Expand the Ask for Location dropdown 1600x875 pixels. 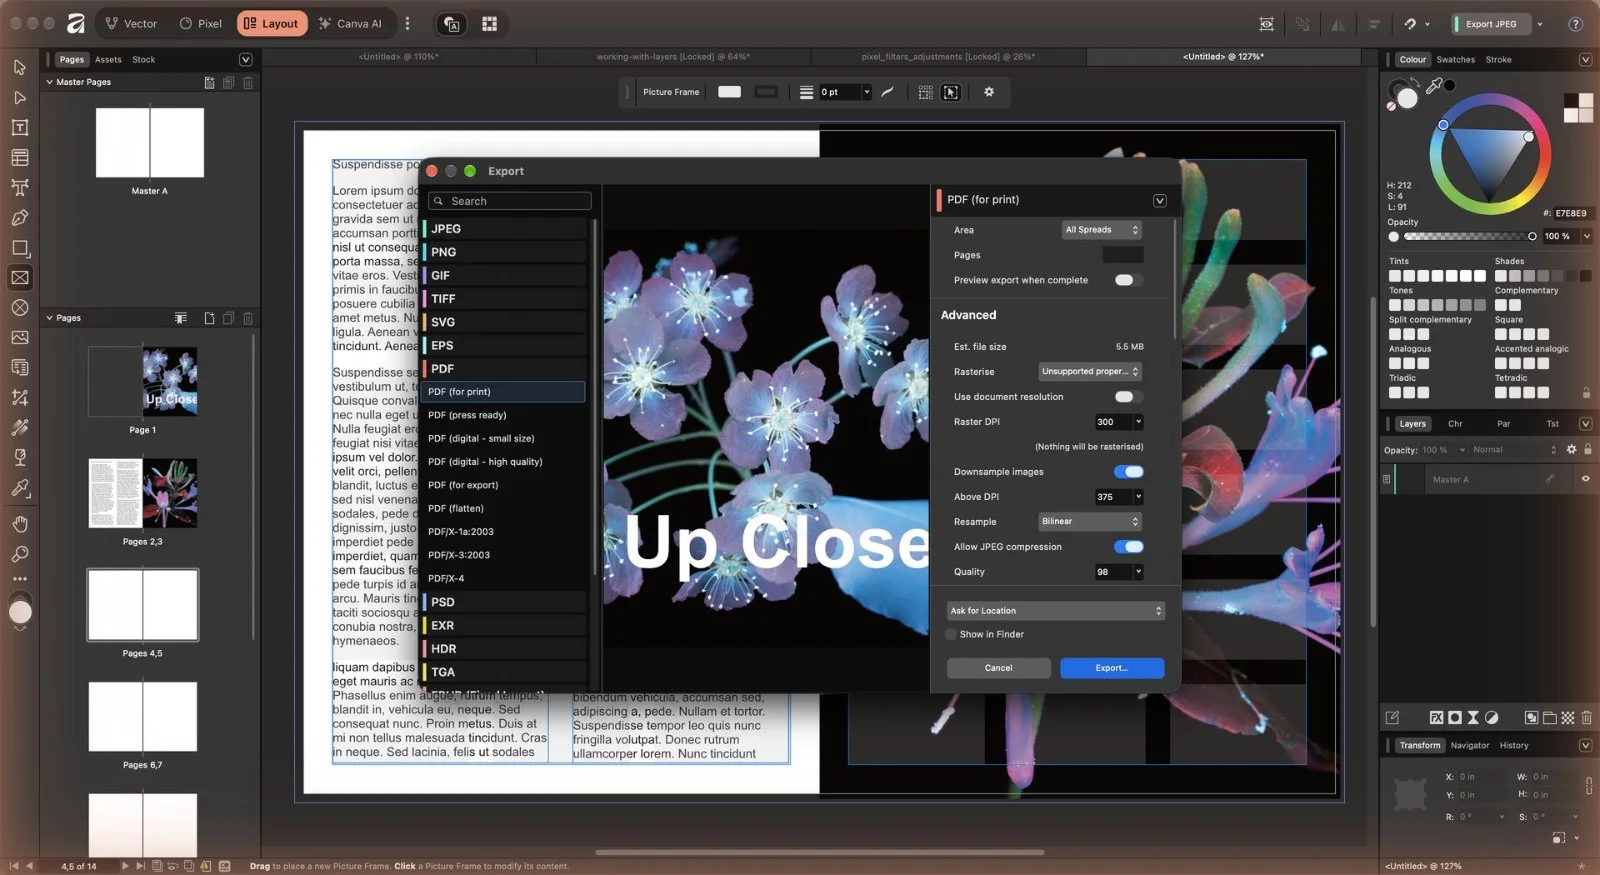coord(1055,611)
